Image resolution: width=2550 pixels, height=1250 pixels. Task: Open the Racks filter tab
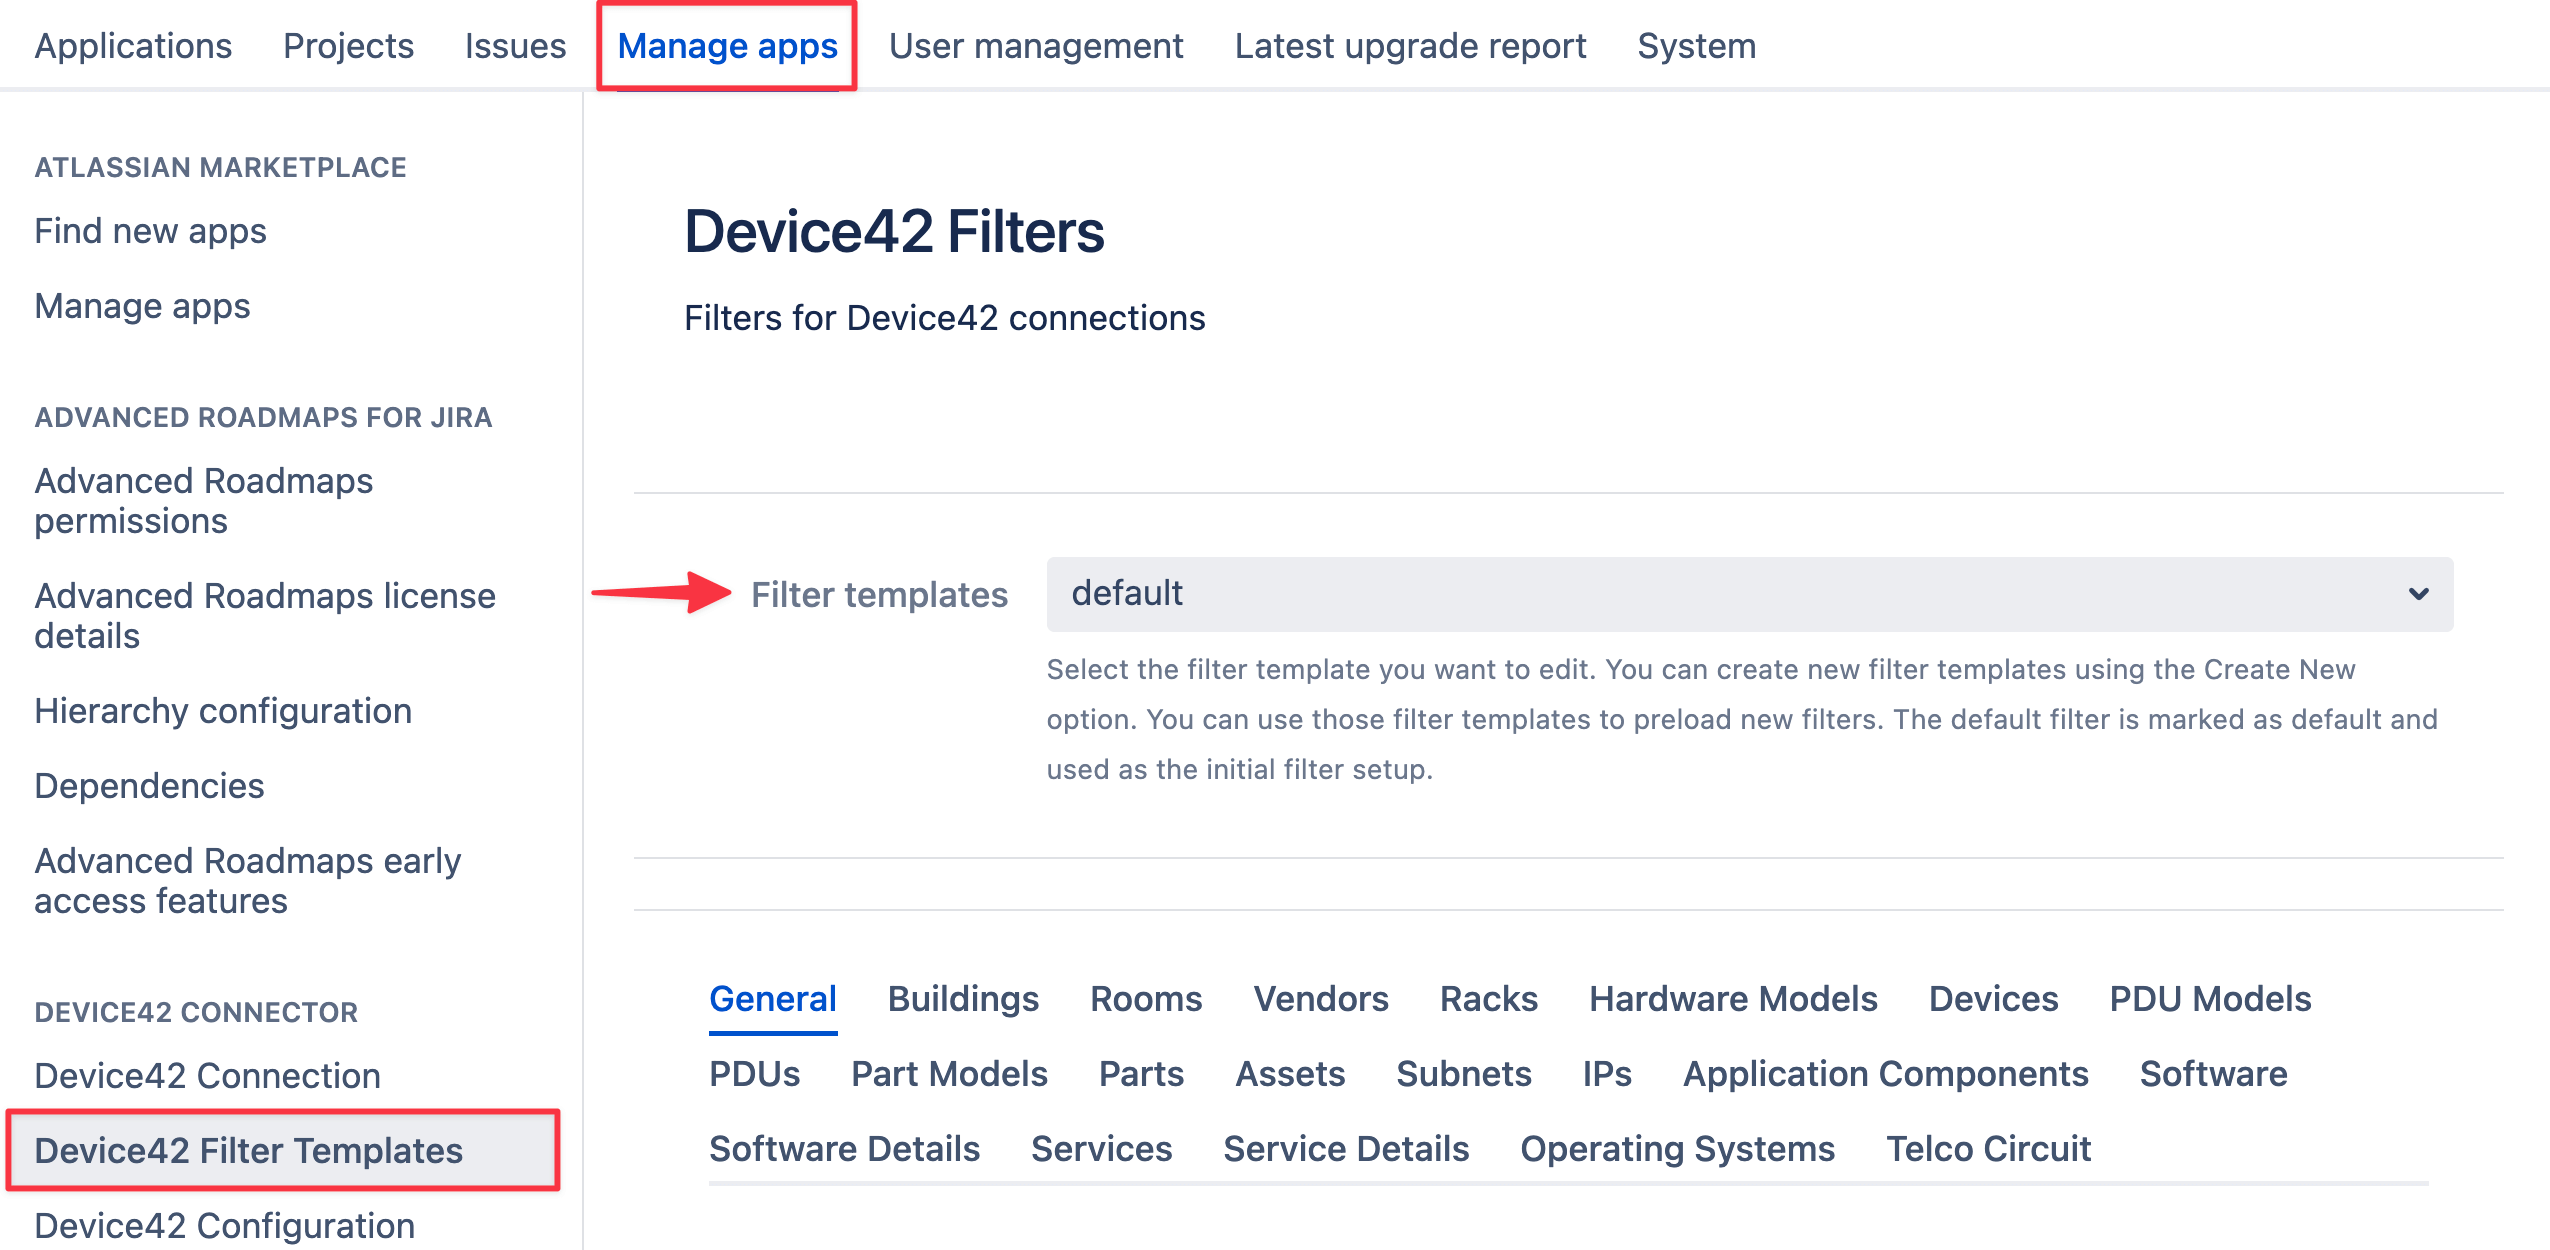(x=1489, y=998)
